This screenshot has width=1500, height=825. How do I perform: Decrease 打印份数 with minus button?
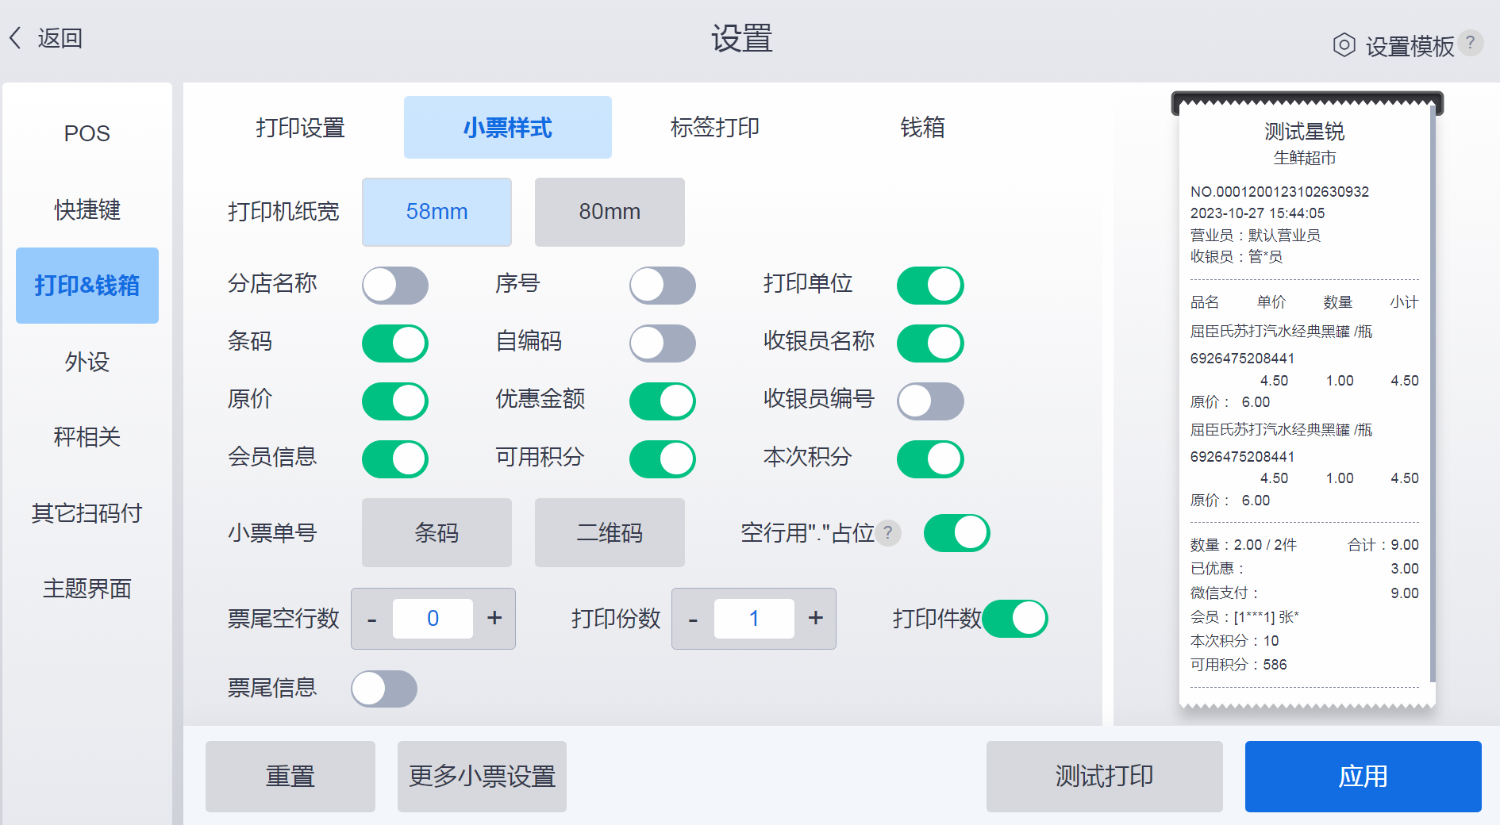coord(693,619)
